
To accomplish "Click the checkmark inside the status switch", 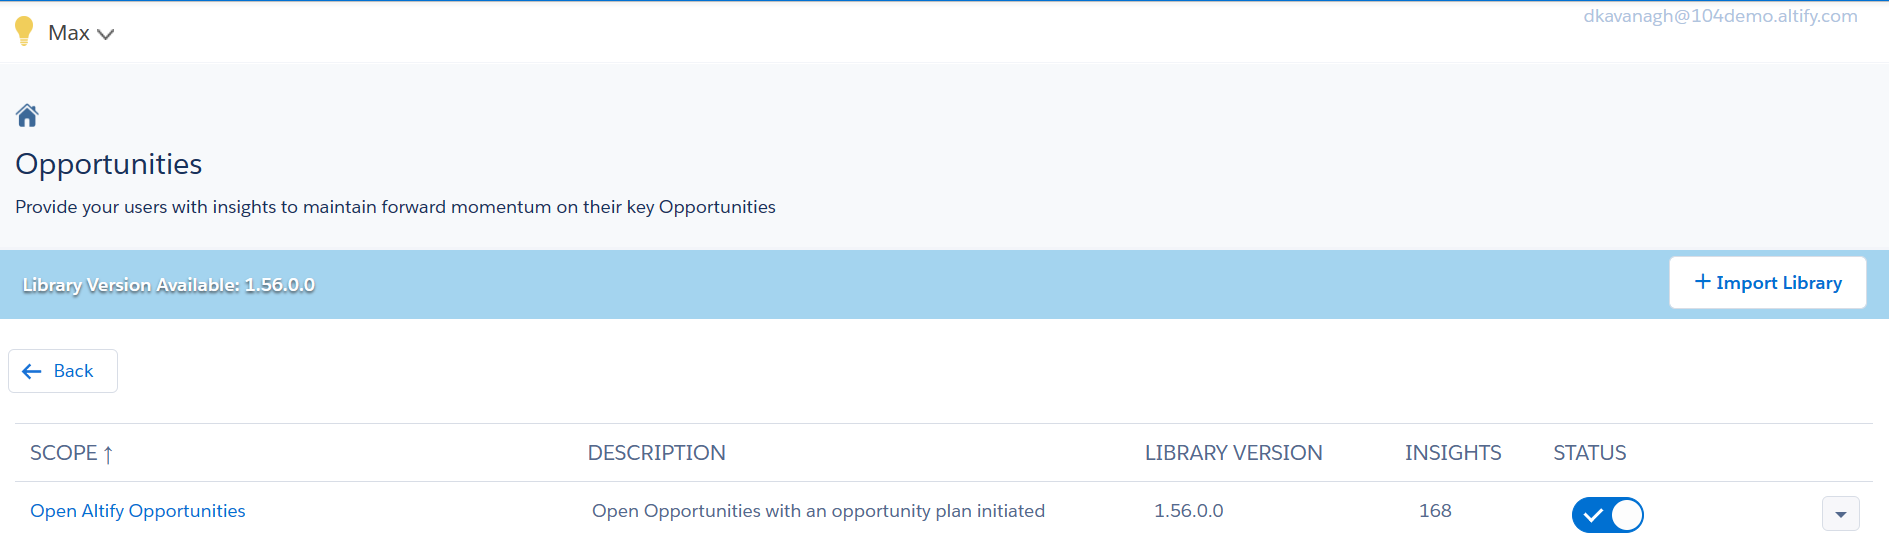I will click(1593, 515).
